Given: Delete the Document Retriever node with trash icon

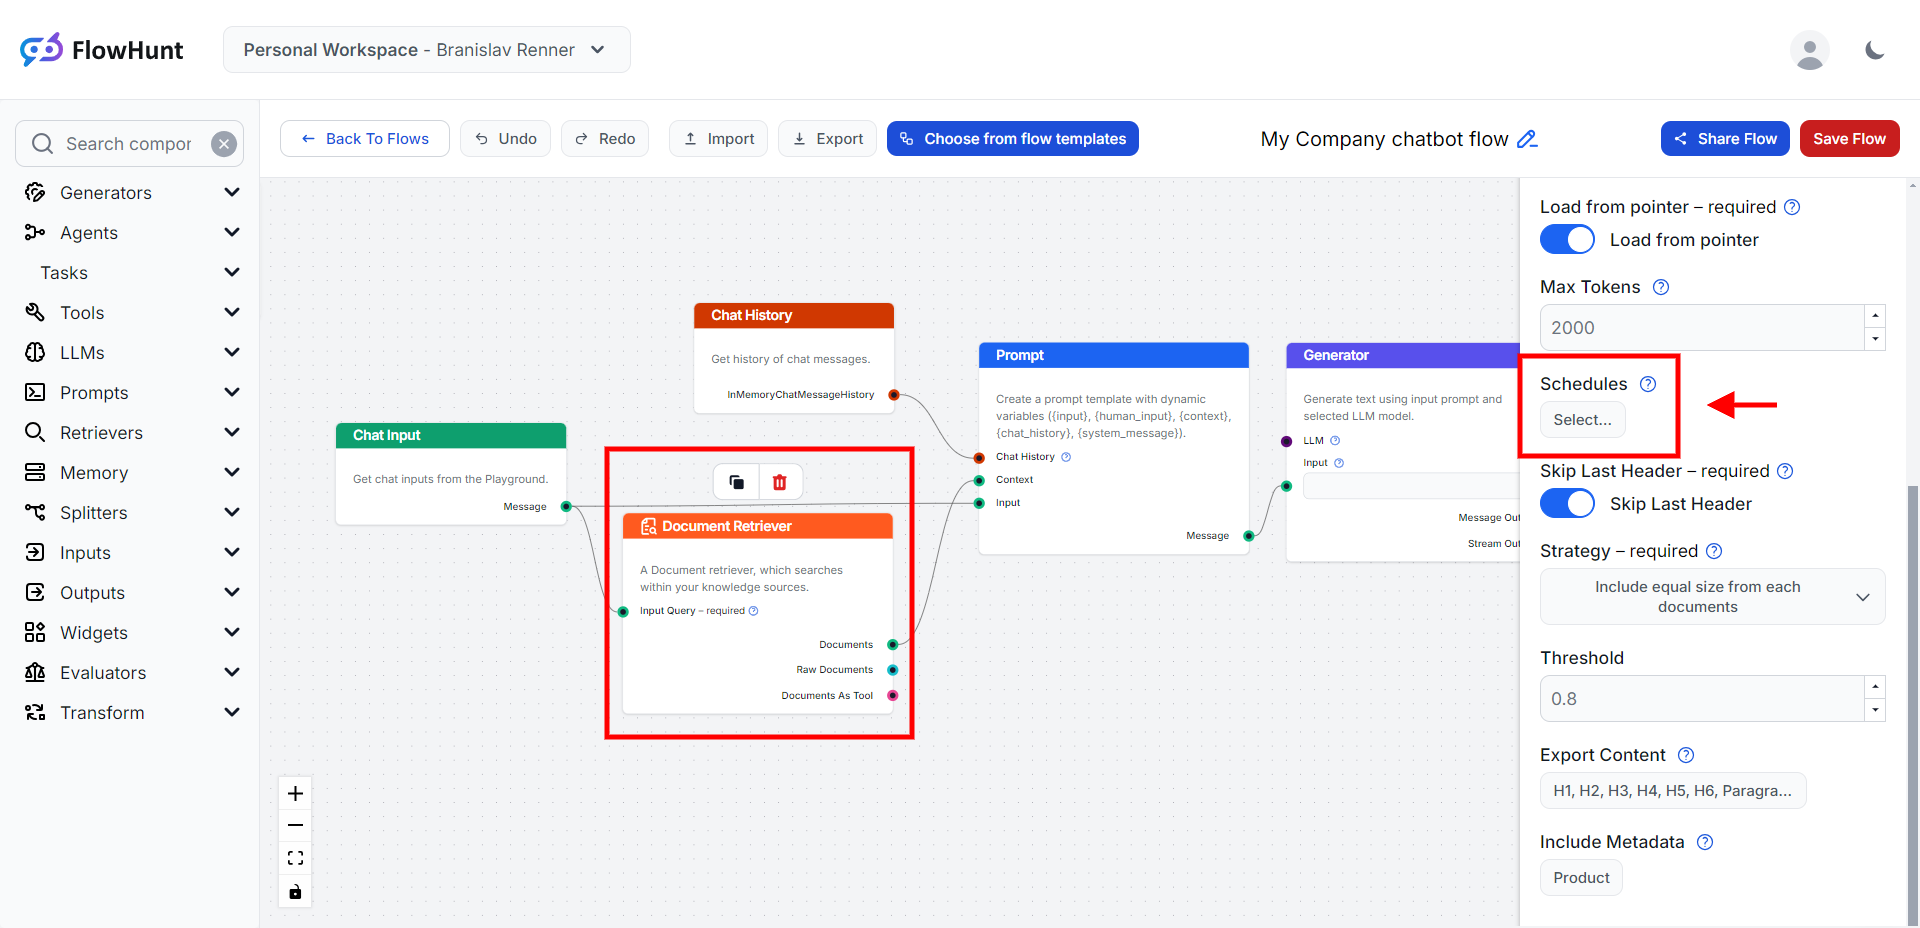Looking at the screenshot, I should (780, 482).
